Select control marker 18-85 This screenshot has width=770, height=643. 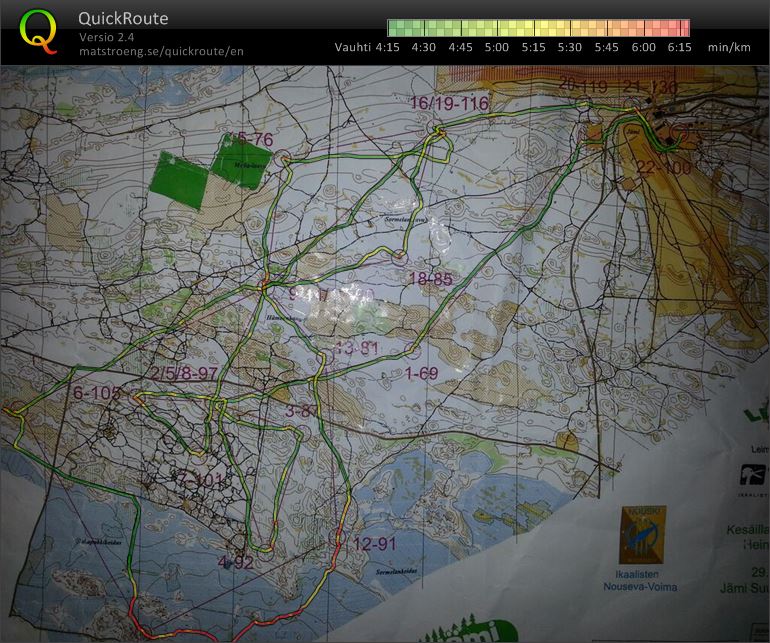pos(430,279)
